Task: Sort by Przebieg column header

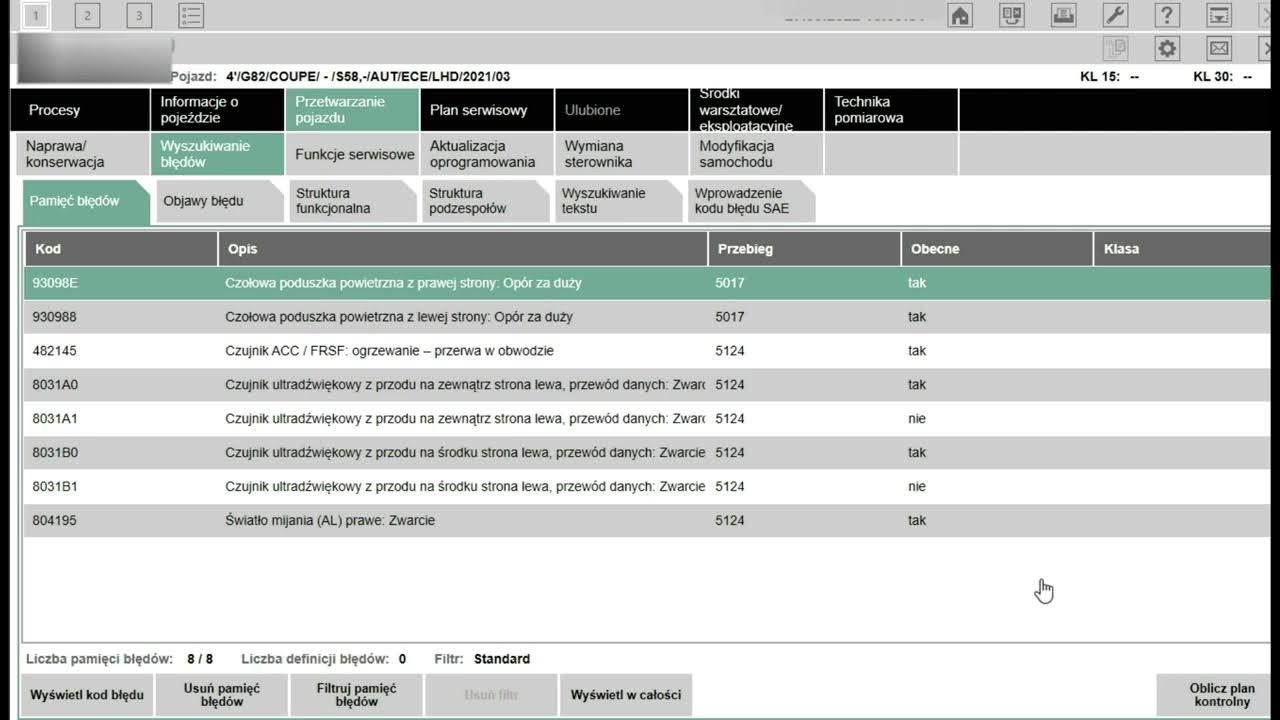Action: (804, 249)
